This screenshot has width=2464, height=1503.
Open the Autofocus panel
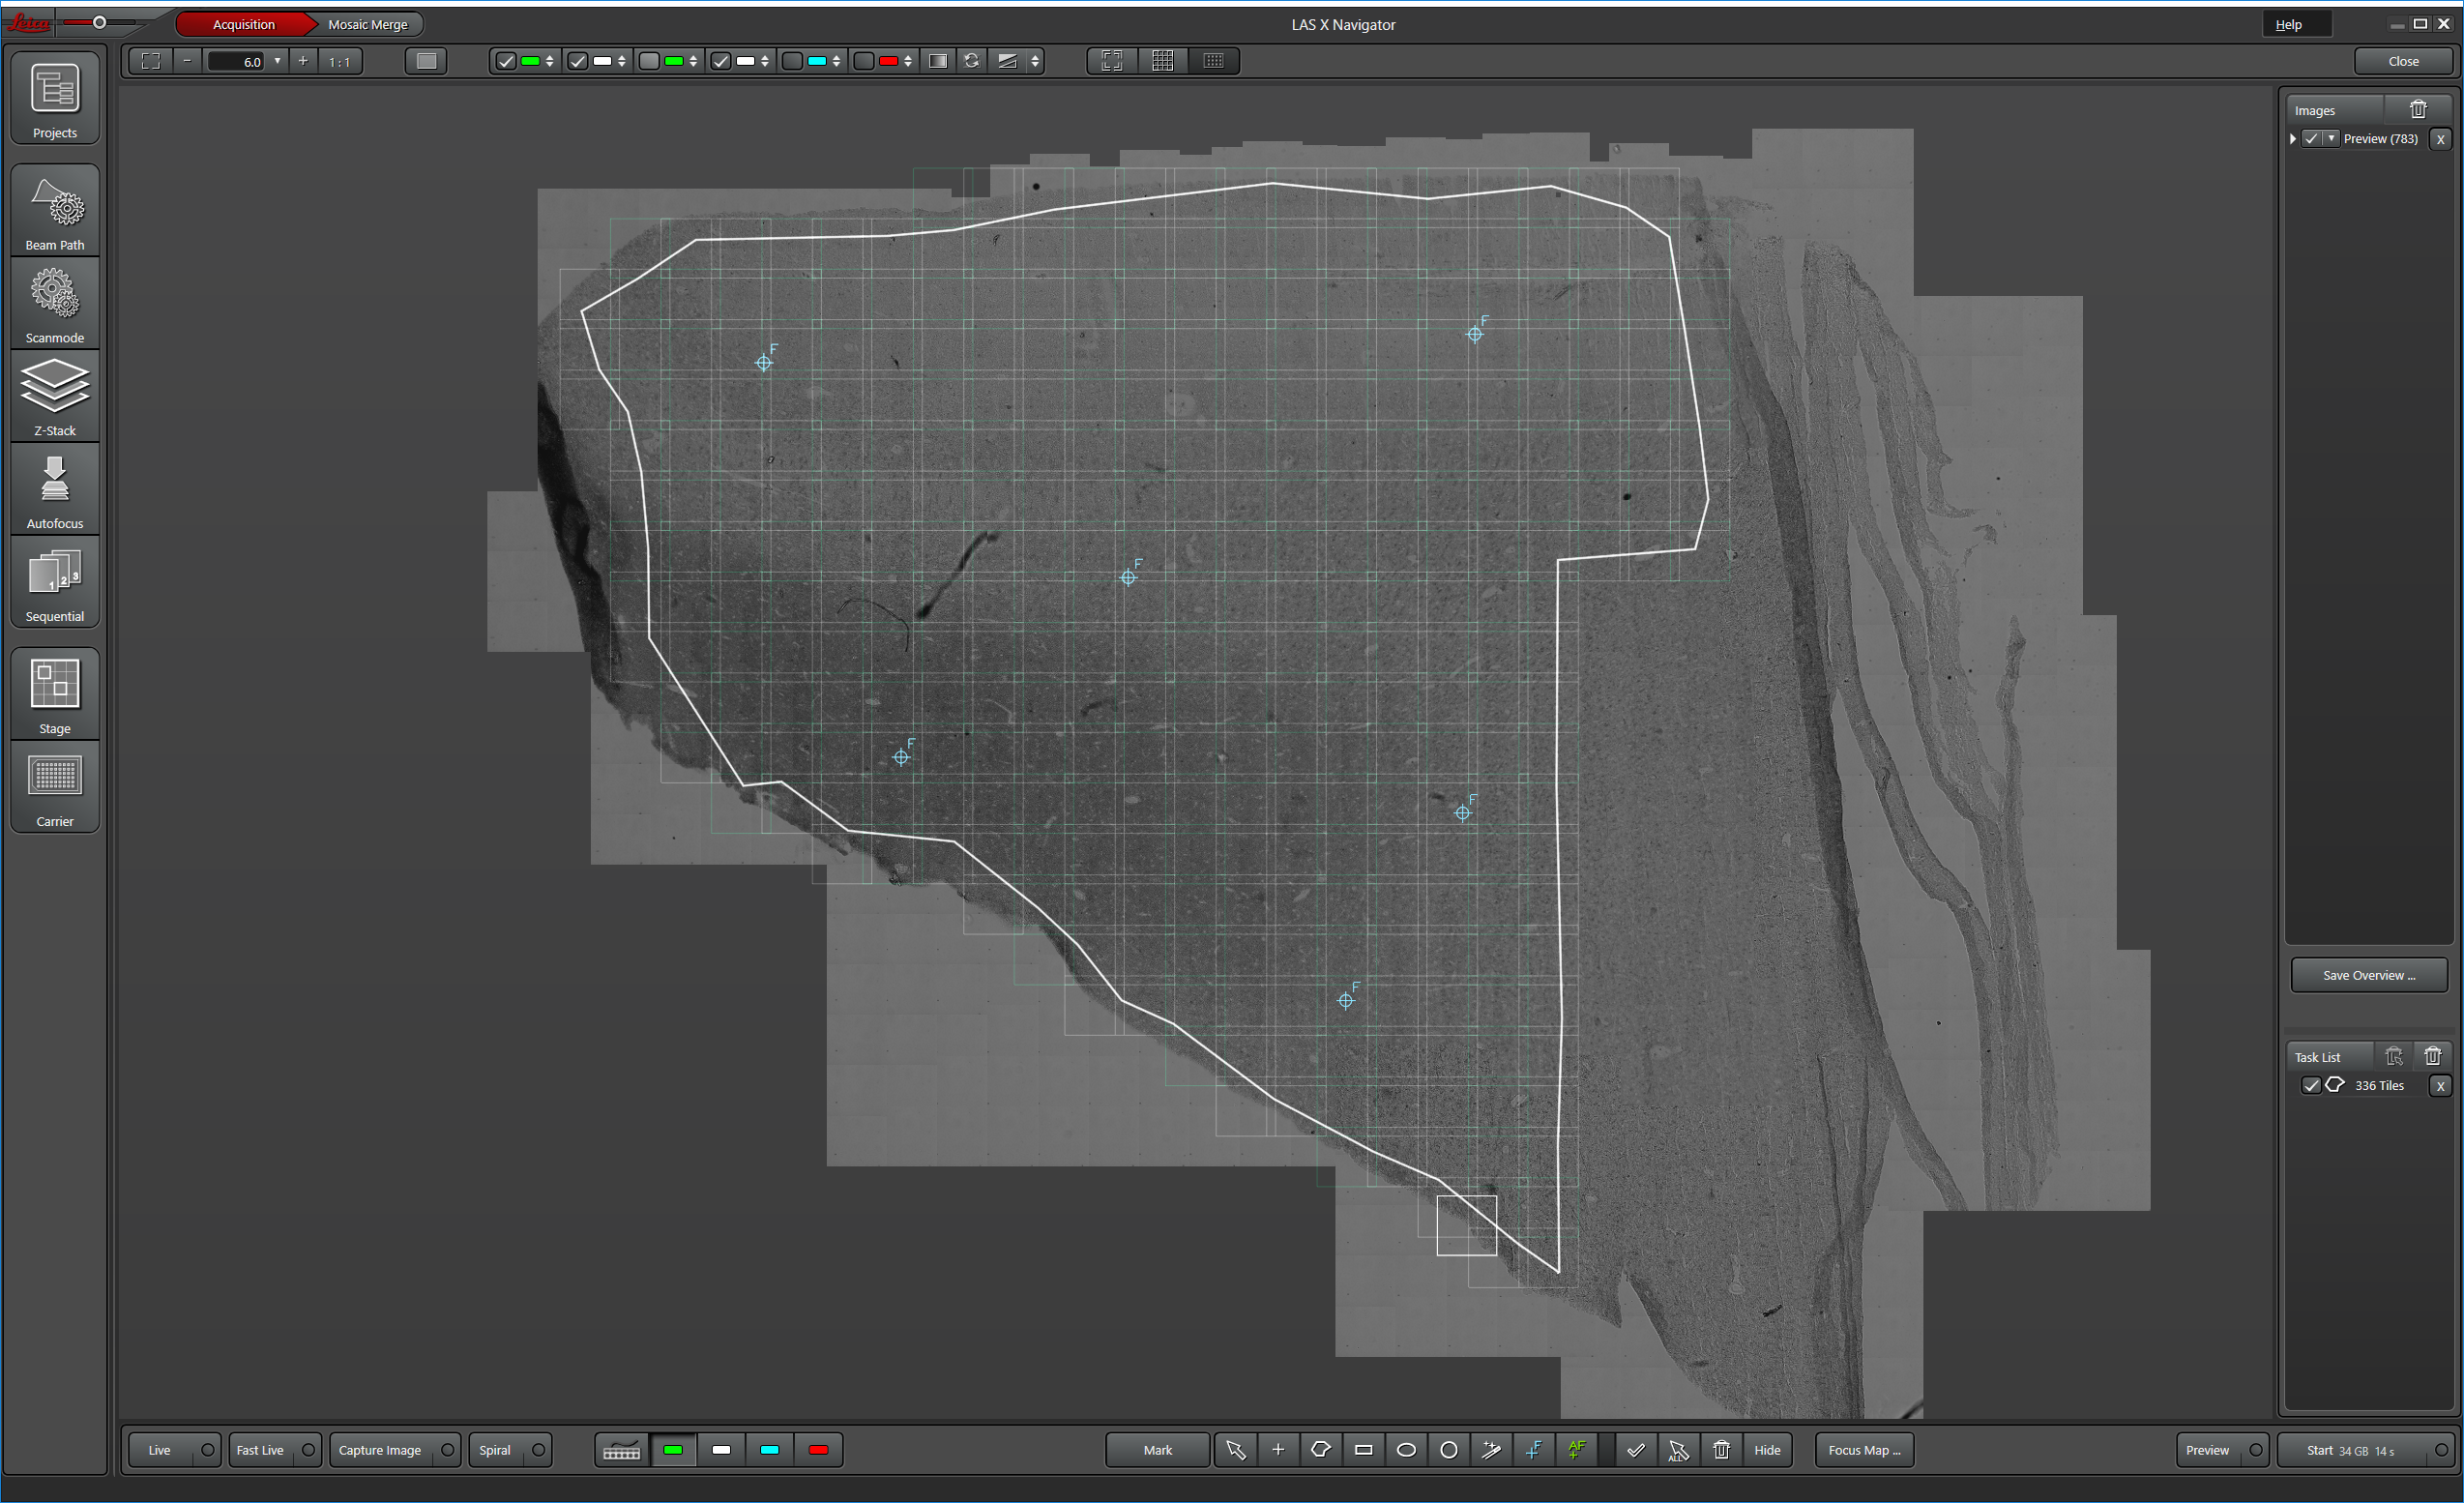pos(55,491)
